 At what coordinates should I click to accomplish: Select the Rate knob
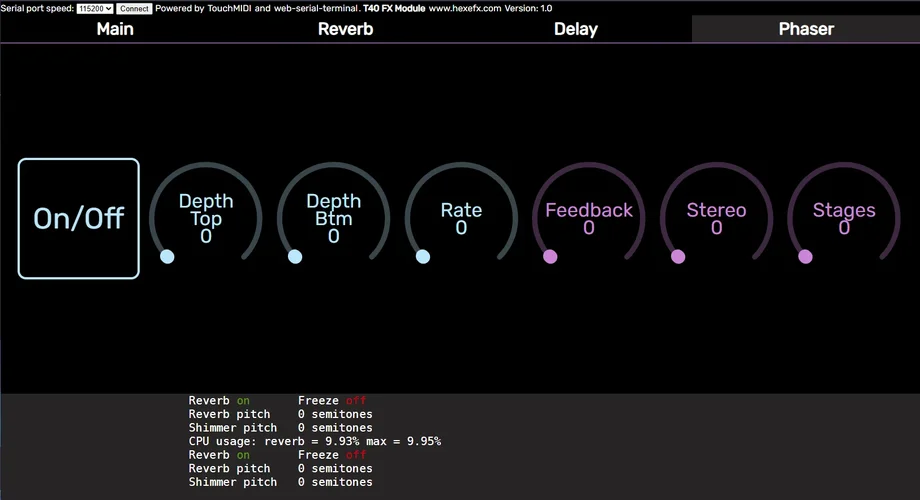[461, 218]
